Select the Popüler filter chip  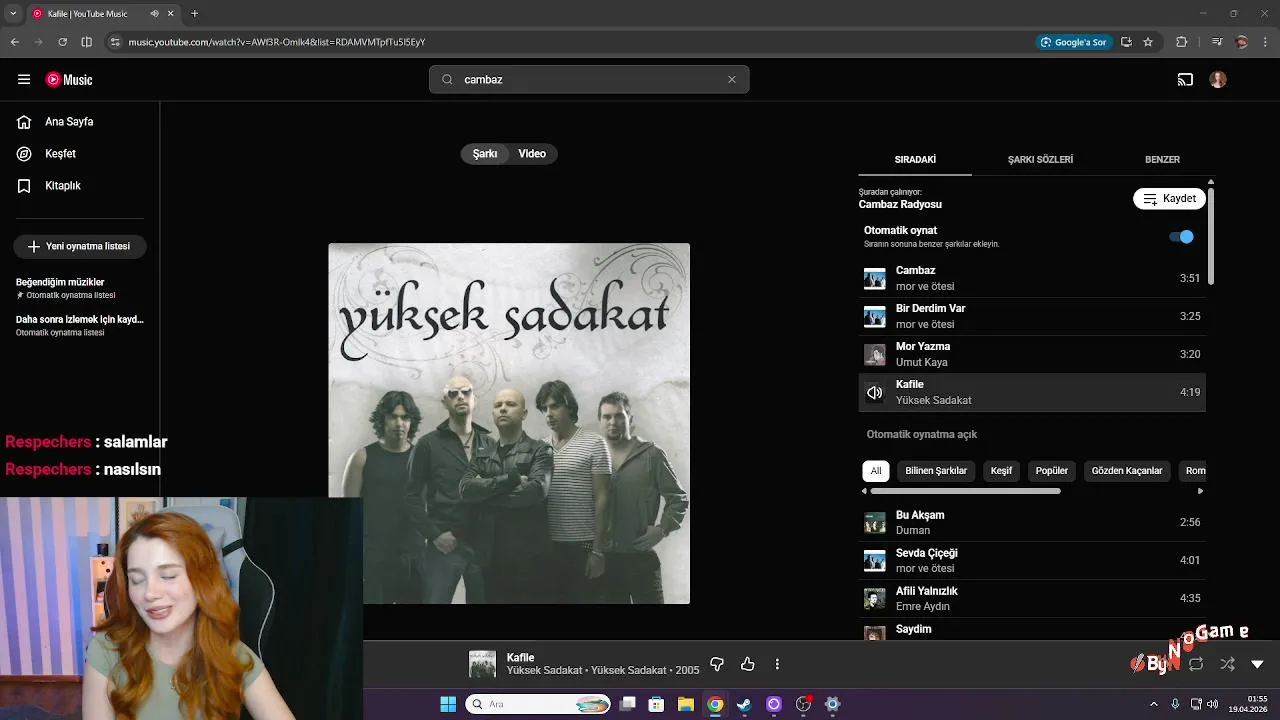point(1052,471)
